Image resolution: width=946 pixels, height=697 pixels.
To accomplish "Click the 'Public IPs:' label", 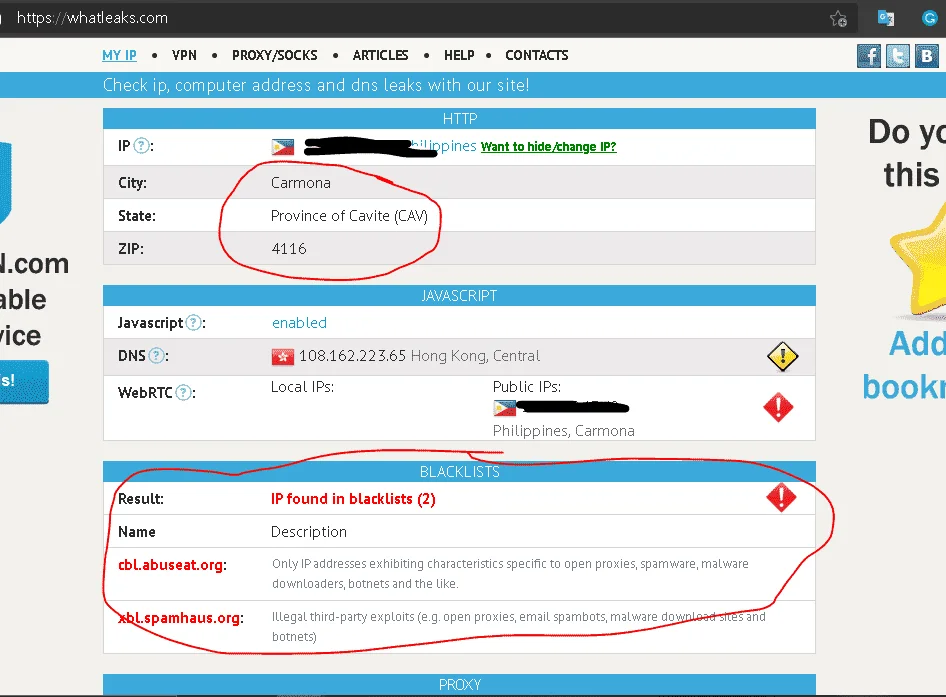I will [x=527, y=387].
